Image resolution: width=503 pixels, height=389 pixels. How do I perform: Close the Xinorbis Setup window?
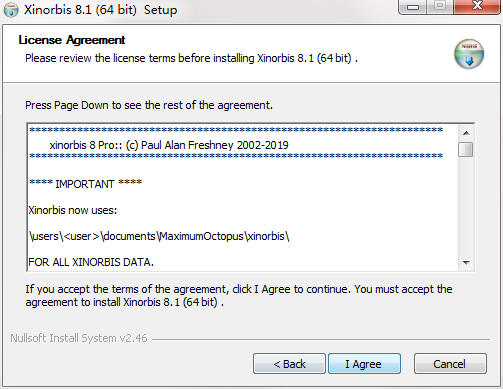point(477,7)
